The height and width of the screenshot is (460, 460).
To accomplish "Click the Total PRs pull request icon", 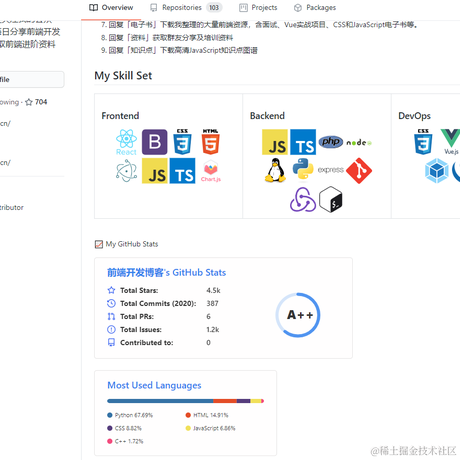I will (x=111, y=316).
